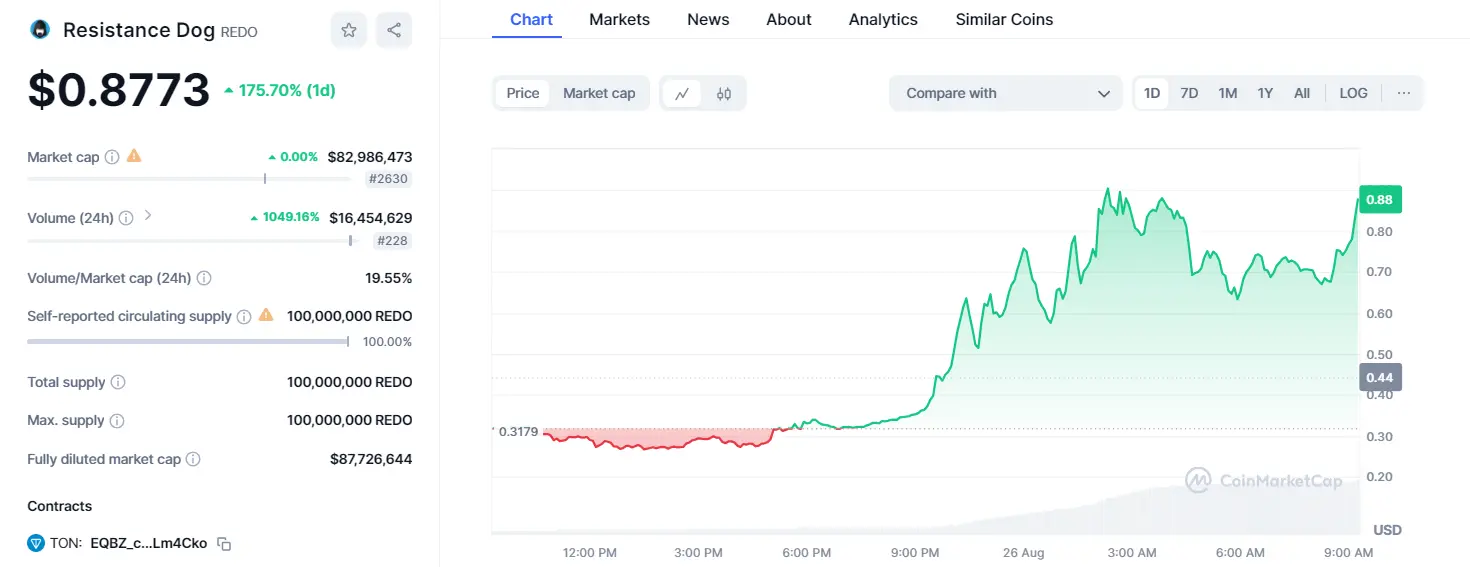This screenshot has width=1470, height=567.
Task: Toggle chart to Price view
Action: point(523,93)
